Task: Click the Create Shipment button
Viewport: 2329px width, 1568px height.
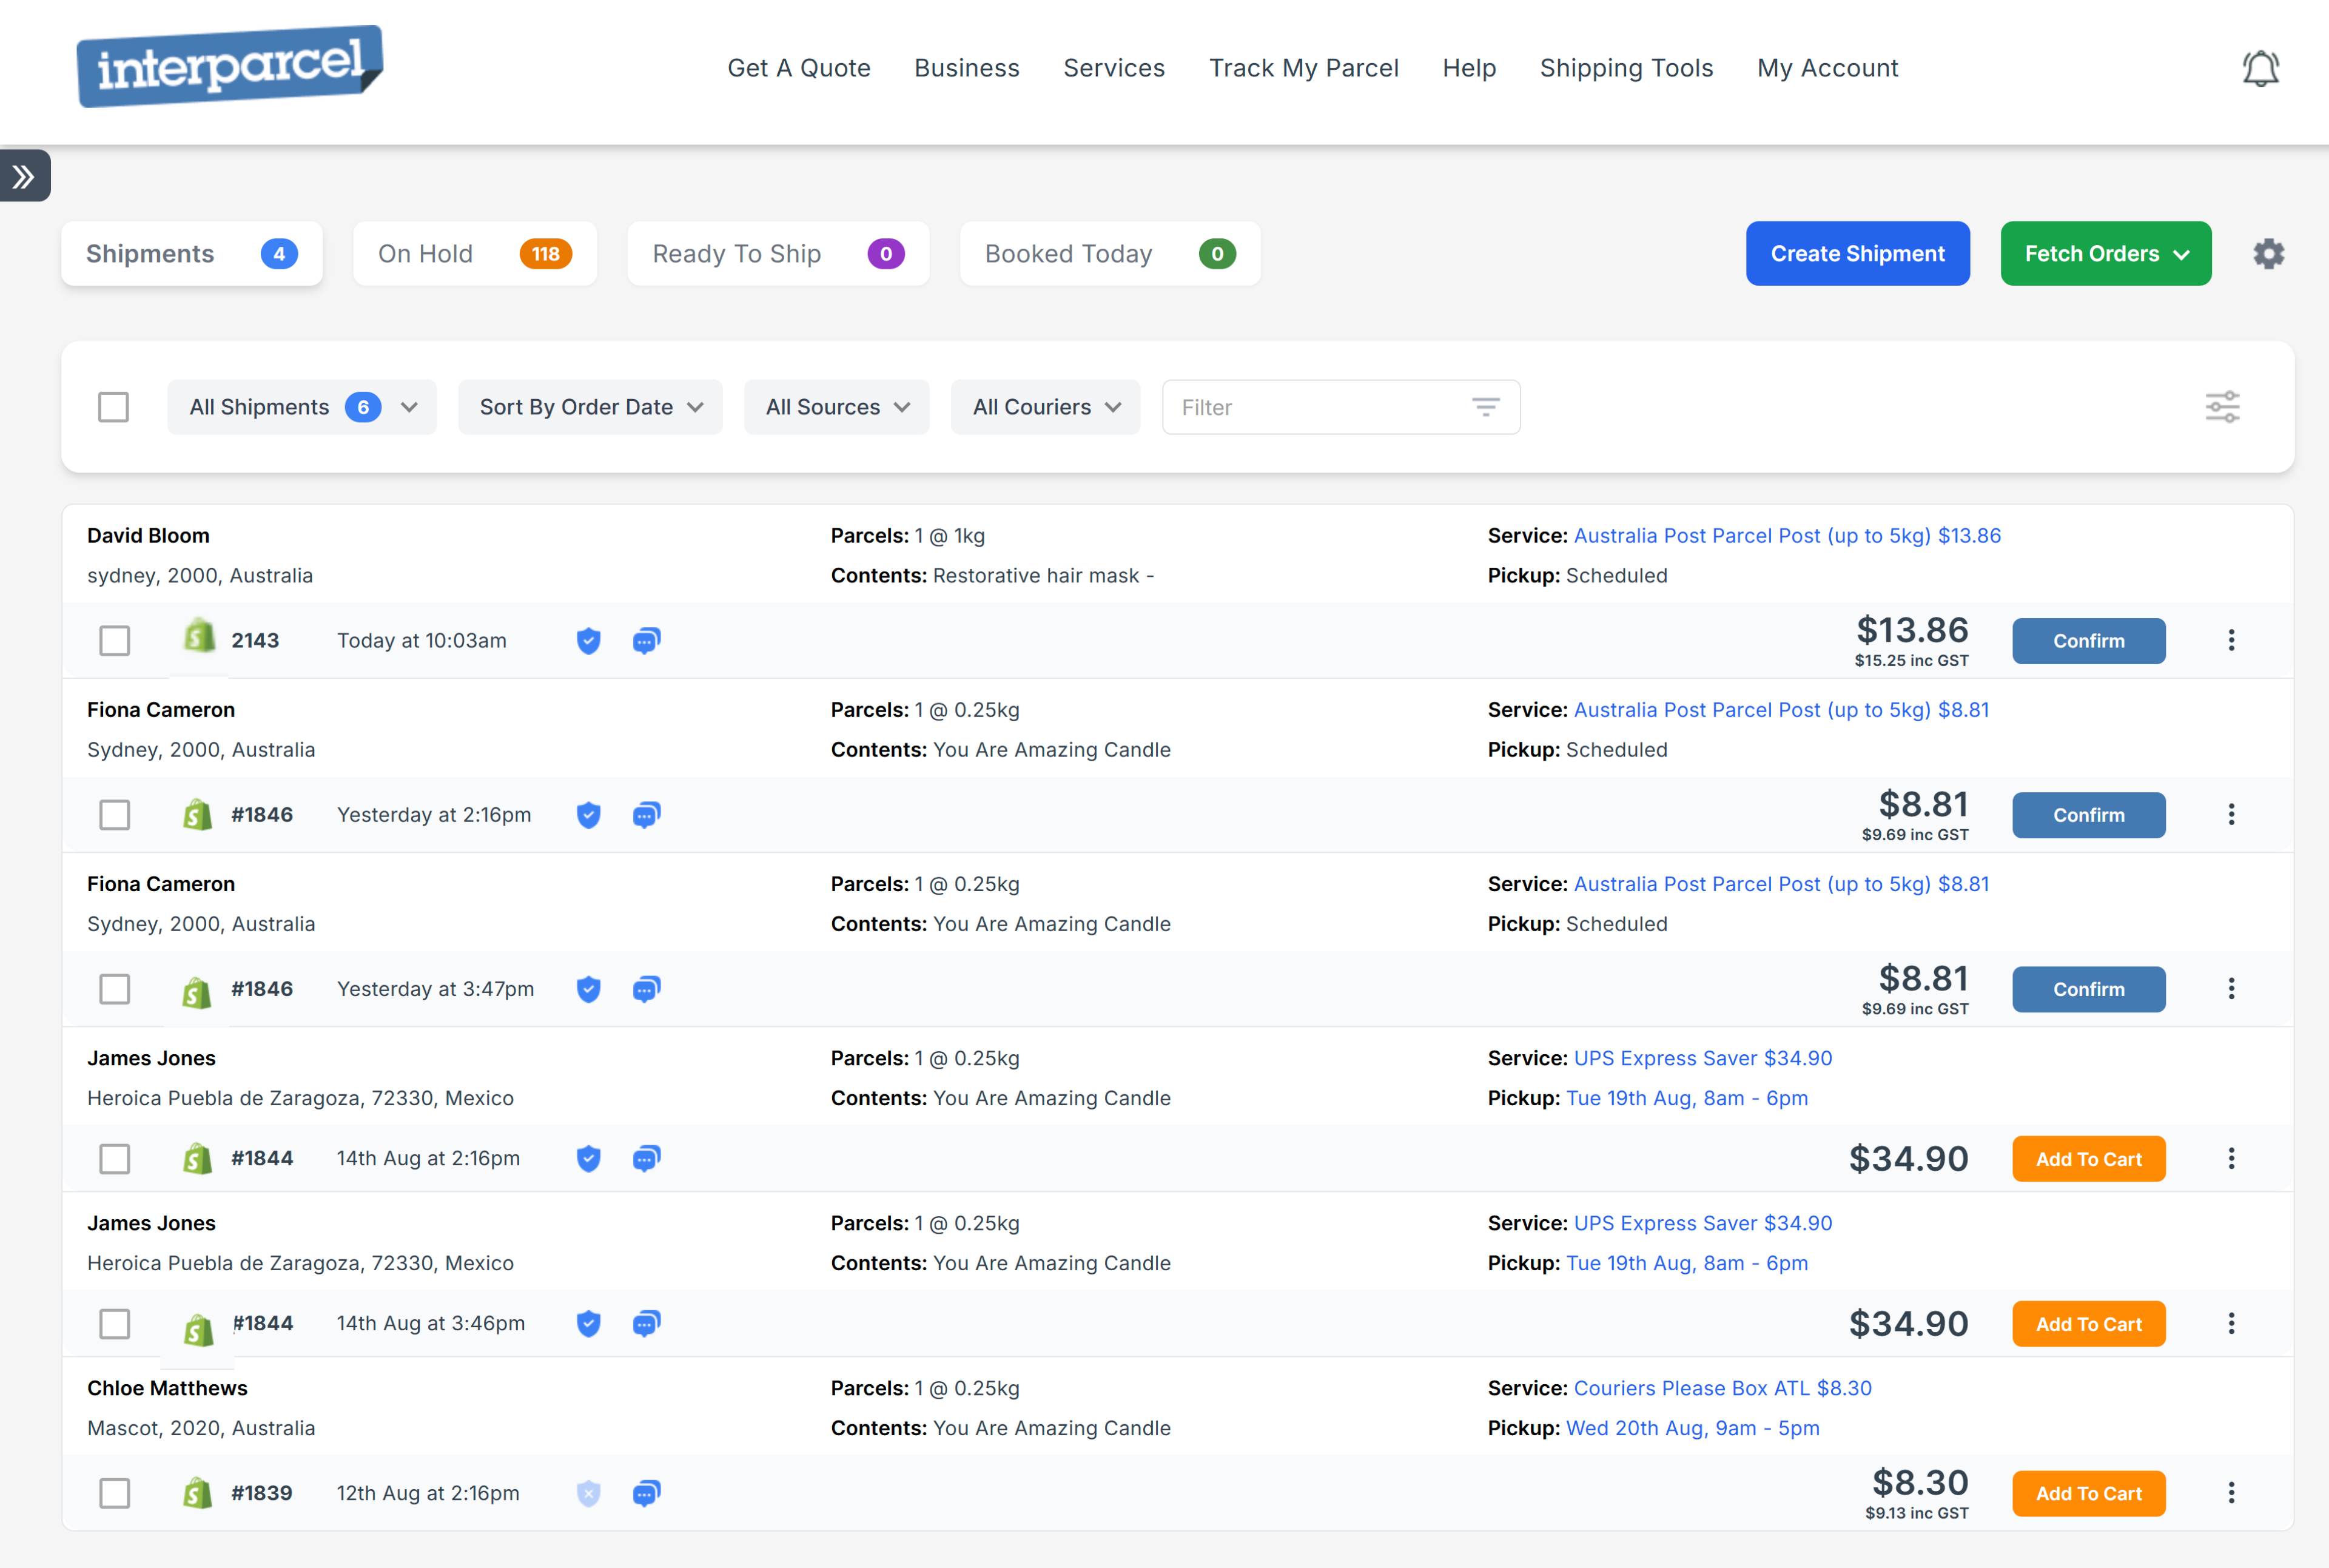Action: click(1857, 253)
